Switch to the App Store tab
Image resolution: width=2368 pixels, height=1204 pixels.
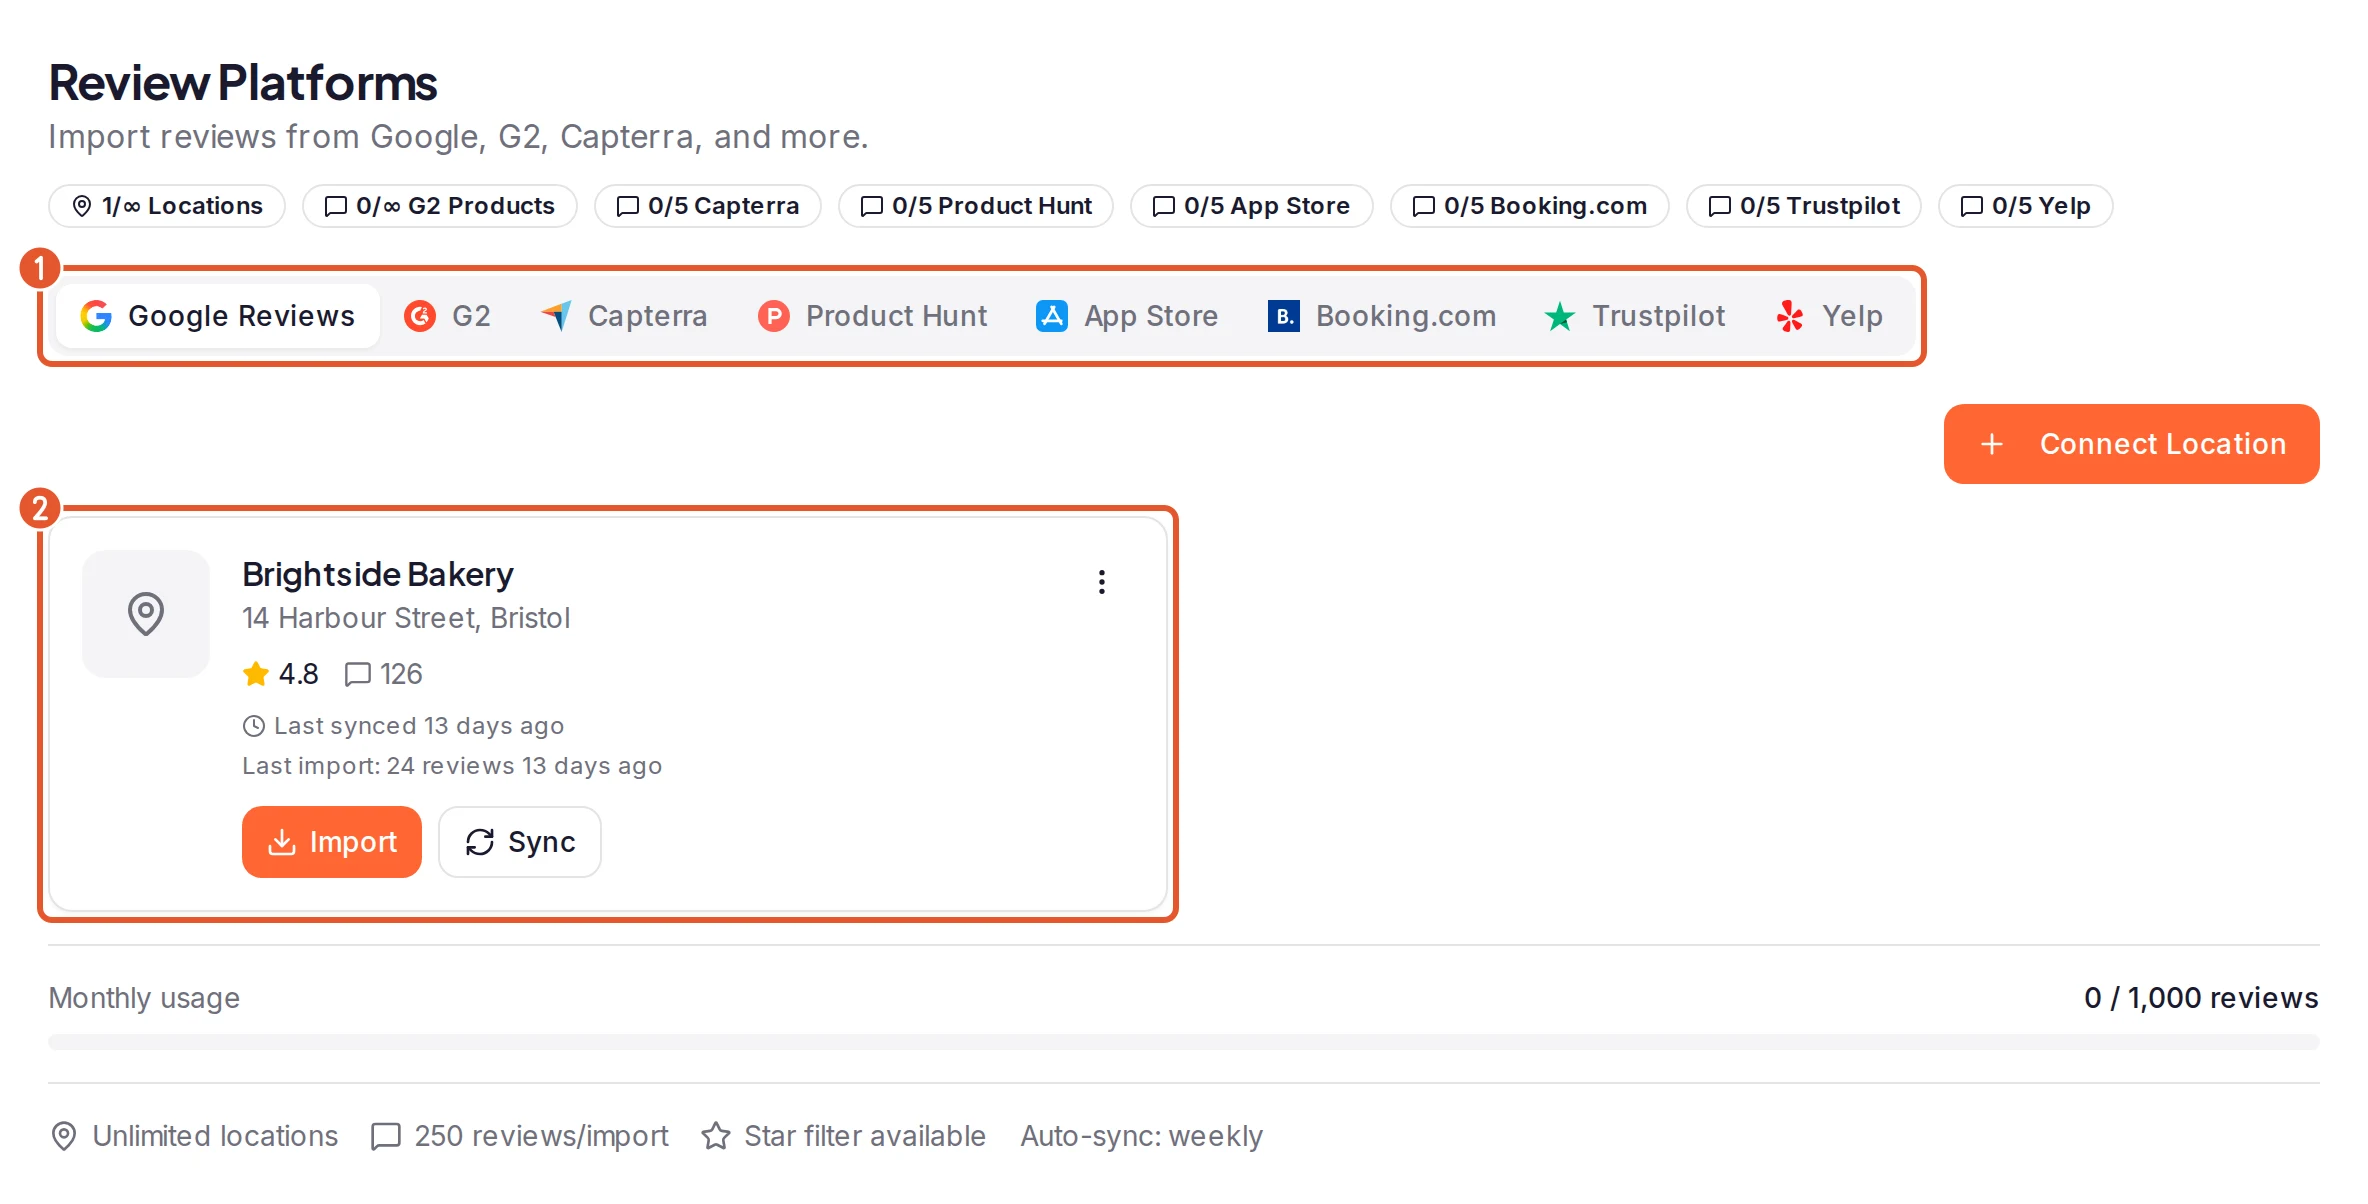coord(1127,316)
